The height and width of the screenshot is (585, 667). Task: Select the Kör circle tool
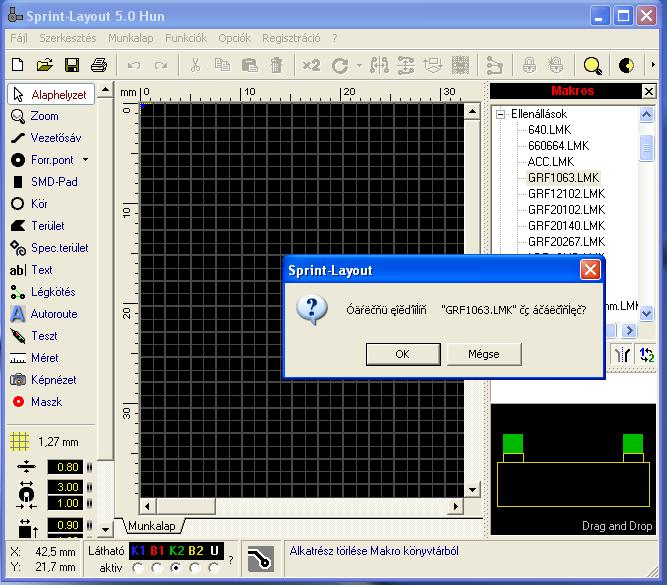[29, 204]
